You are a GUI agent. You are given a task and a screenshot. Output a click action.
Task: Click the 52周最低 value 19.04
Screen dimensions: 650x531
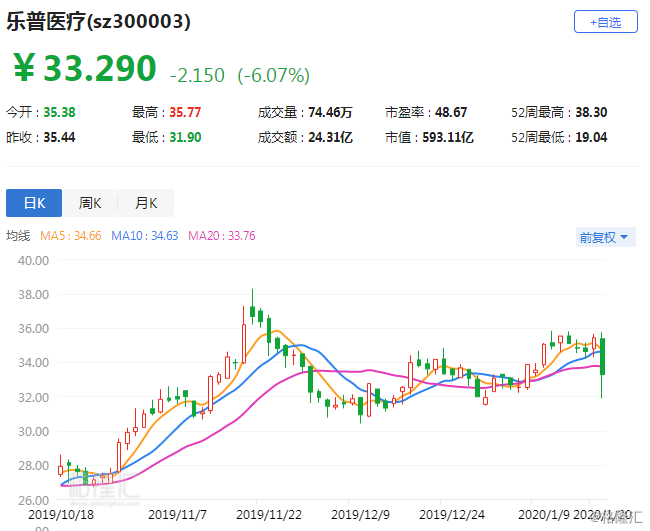591,137
